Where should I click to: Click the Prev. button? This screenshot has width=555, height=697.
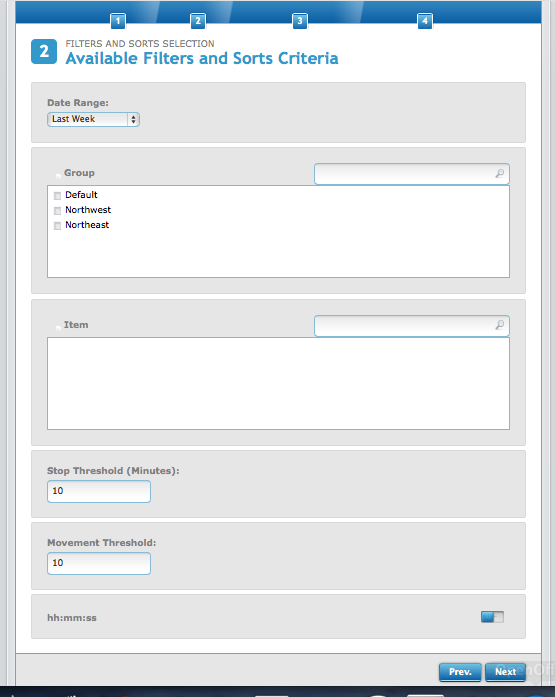click(460, 672)
